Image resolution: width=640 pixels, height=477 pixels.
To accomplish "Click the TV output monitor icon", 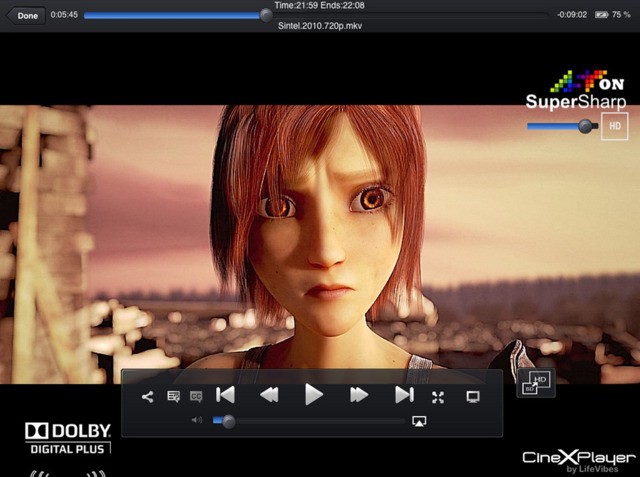I will pos(473,397).
